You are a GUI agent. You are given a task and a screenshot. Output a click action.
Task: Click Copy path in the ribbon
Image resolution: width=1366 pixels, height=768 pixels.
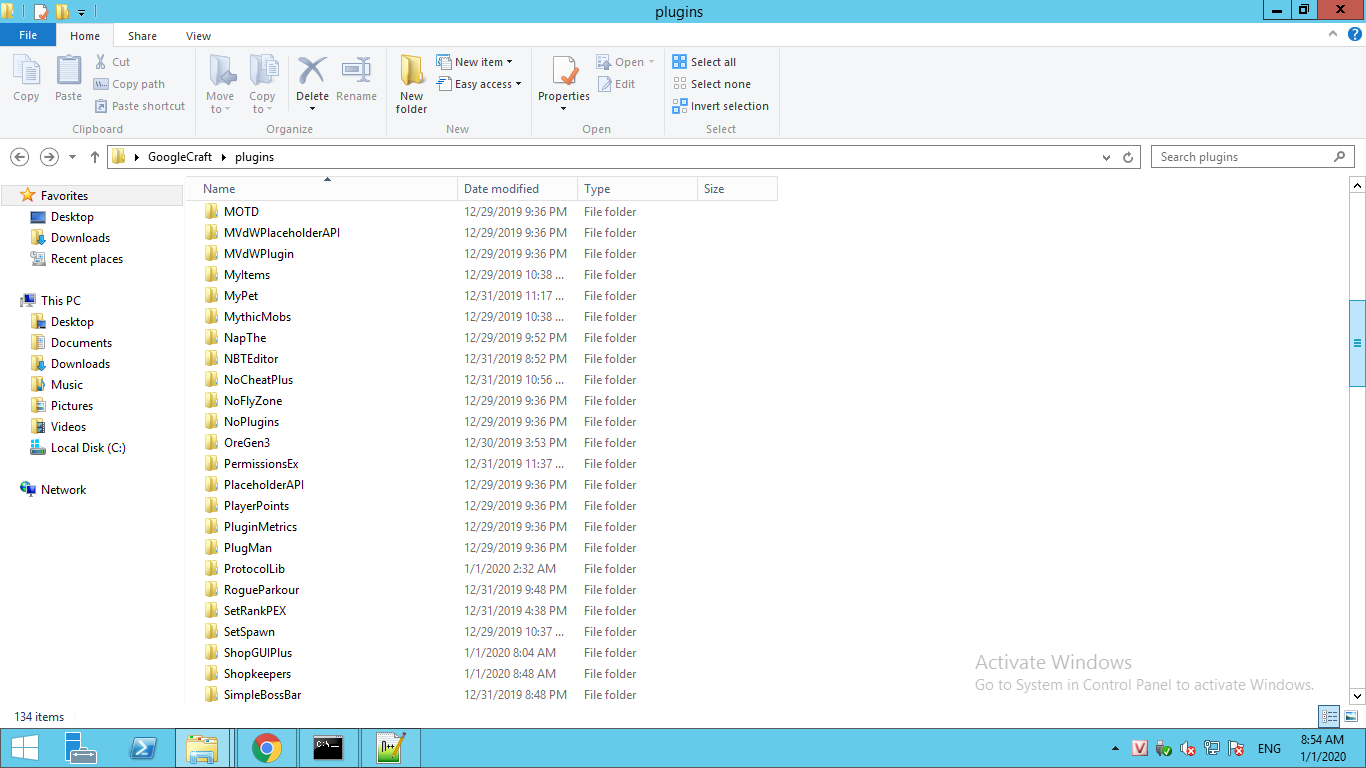coord(129,84)
